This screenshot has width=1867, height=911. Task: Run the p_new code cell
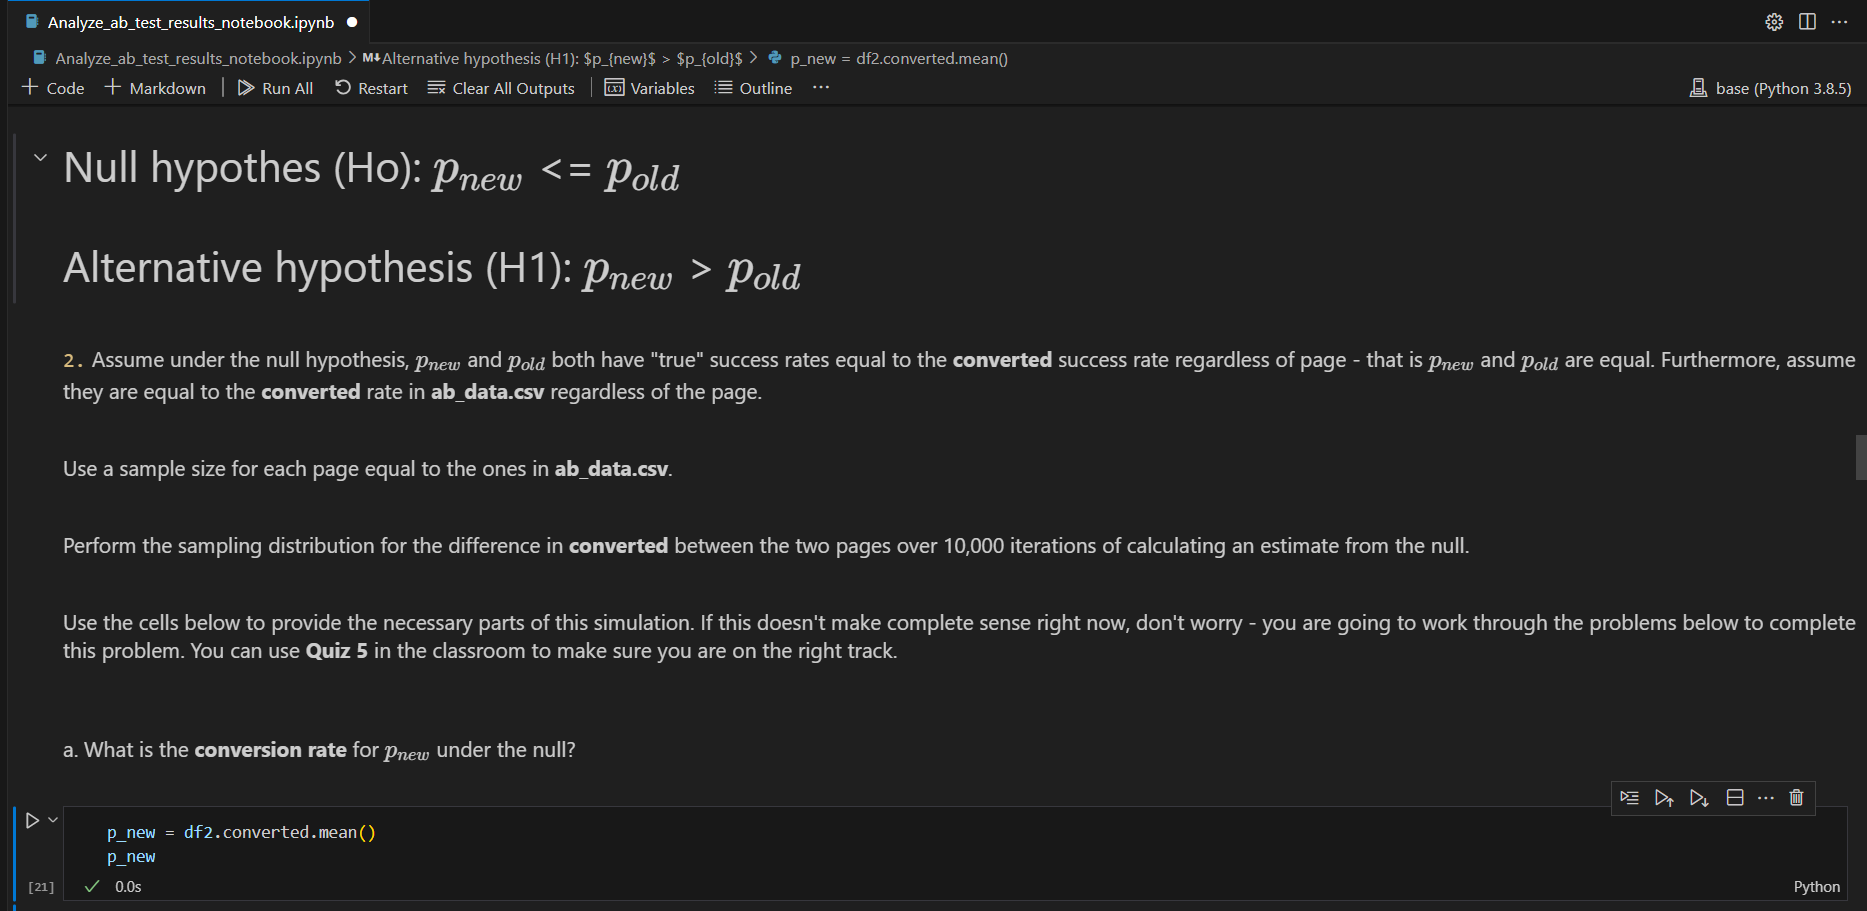(32, 820)
